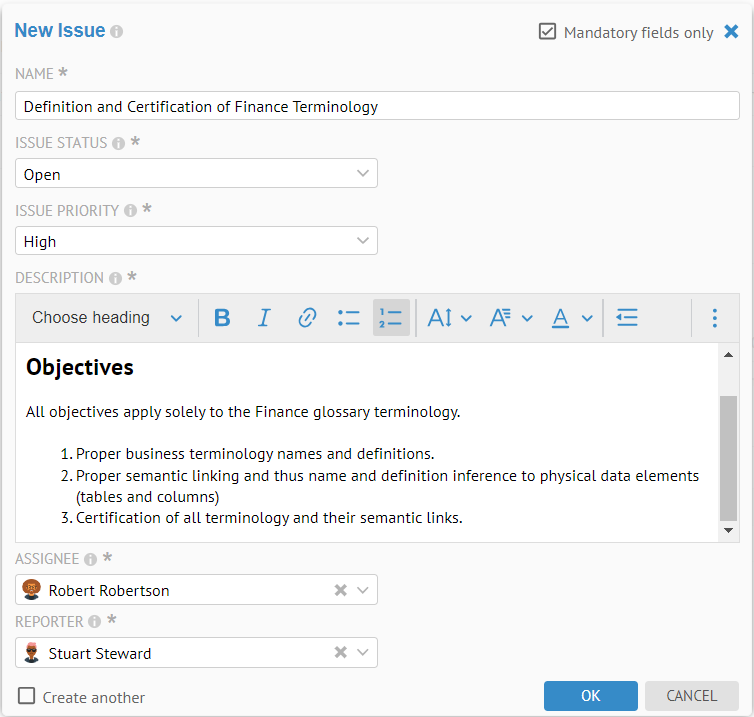The width and height of the screenshot is (754, 717).
Task: Enable Create another checkbox
Action: [27, 696]
